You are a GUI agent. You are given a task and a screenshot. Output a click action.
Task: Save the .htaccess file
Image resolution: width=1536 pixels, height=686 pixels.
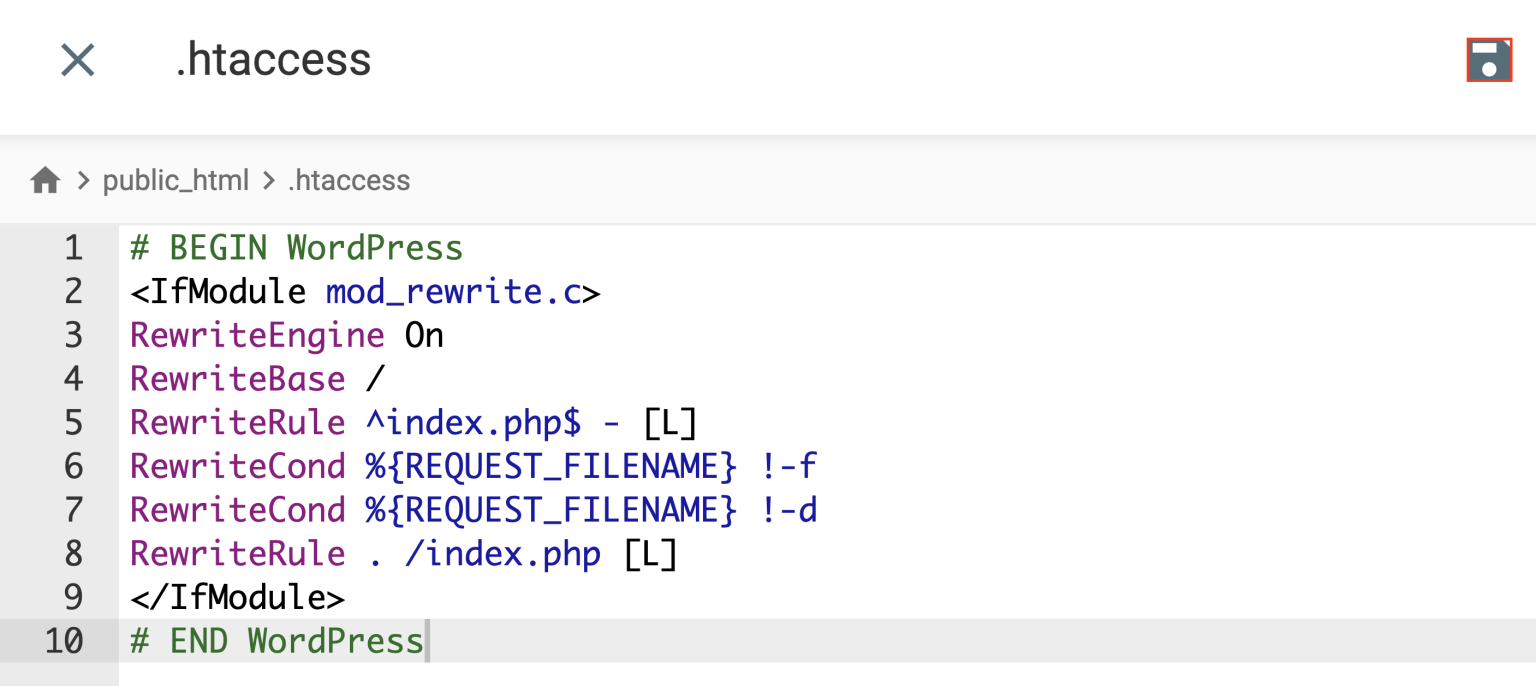(1489, 59)
